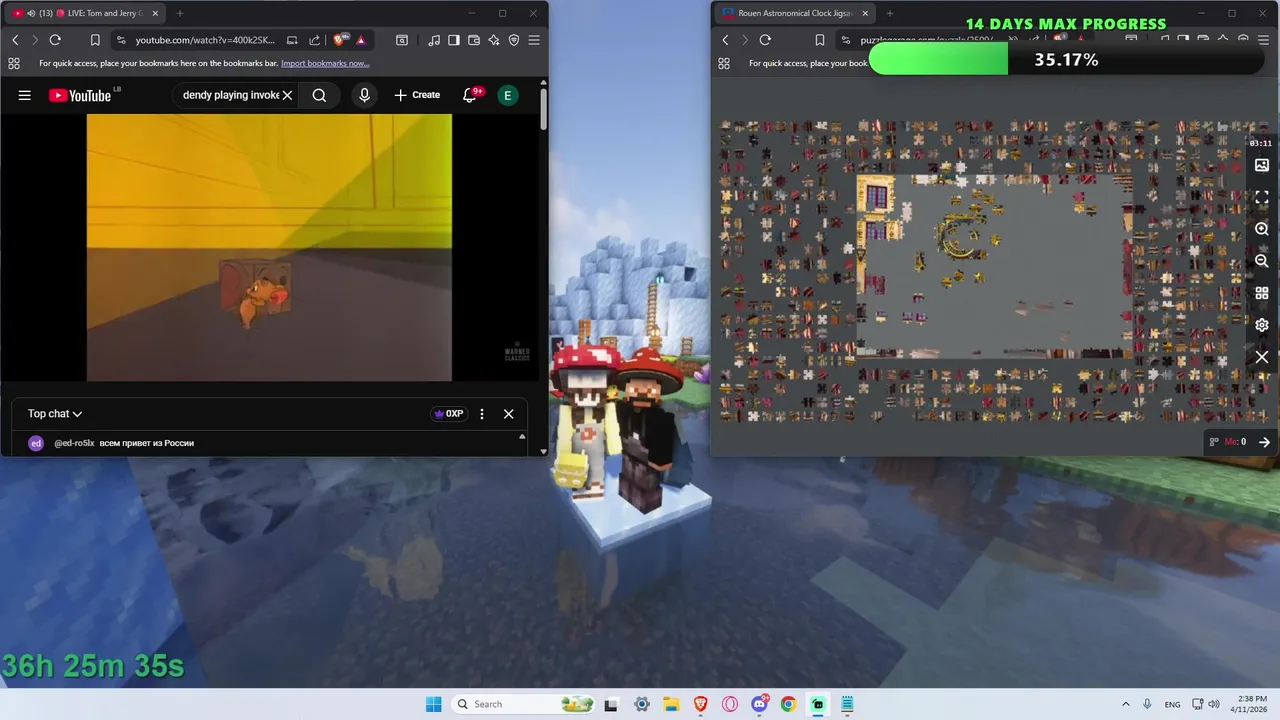Screen dimensions: 1280x720
Task: Open Discord from the taskbar
Action: pos(759,704)
